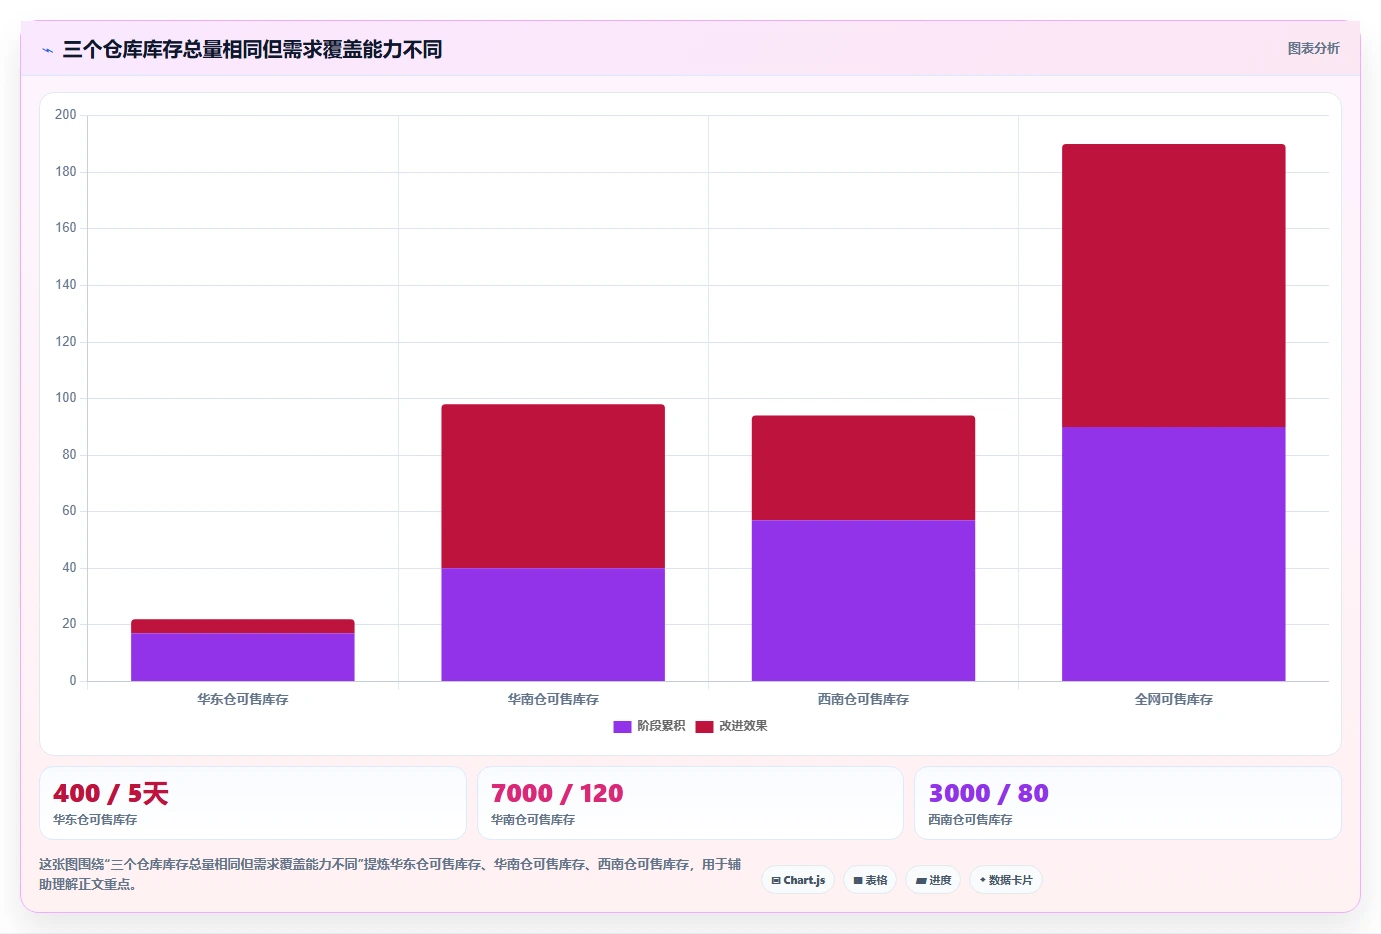Click the y-axis value 200
The height and width of the screenshot is (934, 1381).
pyautogui.click(x=66, y=115)
